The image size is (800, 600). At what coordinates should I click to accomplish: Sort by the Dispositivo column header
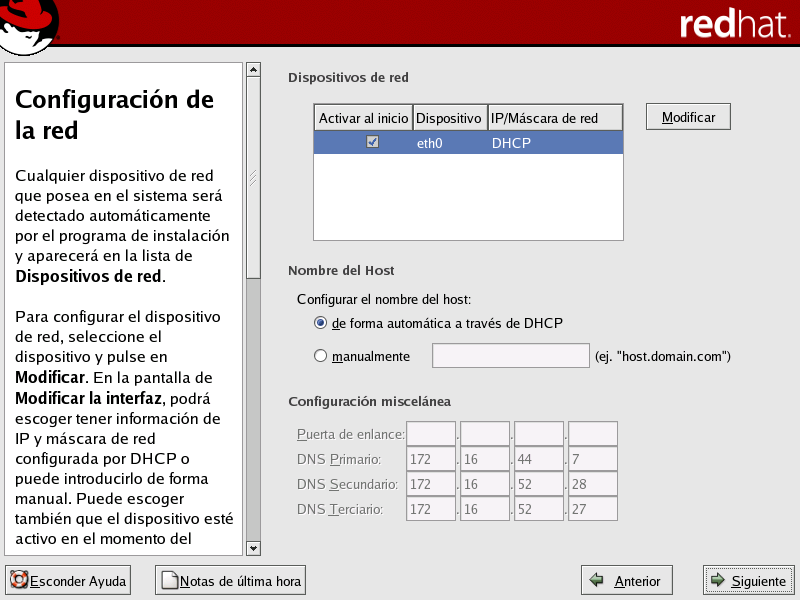pyautogui.click(x=449, y=118)
